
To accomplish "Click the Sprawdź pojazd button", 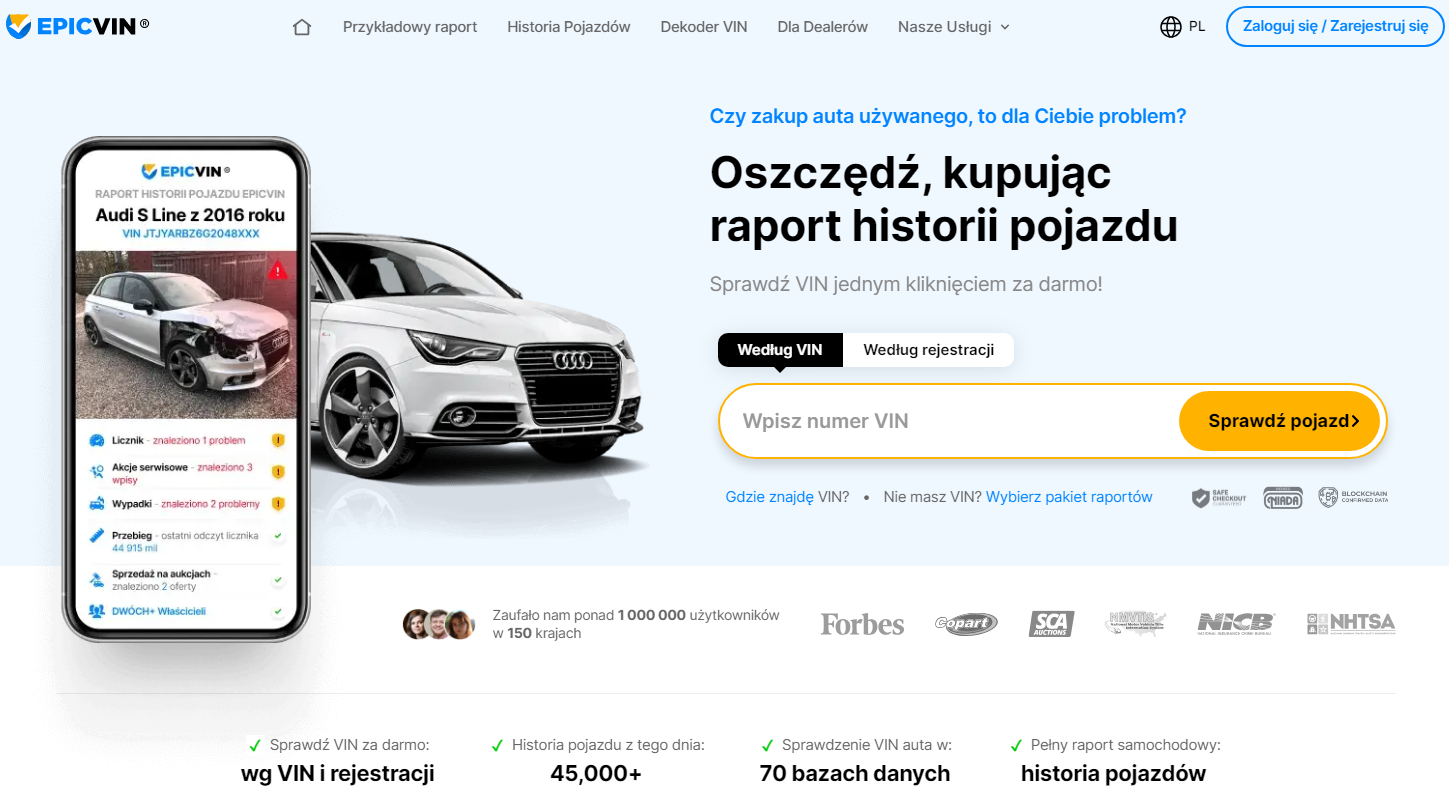I will (x=1280, y=421).
